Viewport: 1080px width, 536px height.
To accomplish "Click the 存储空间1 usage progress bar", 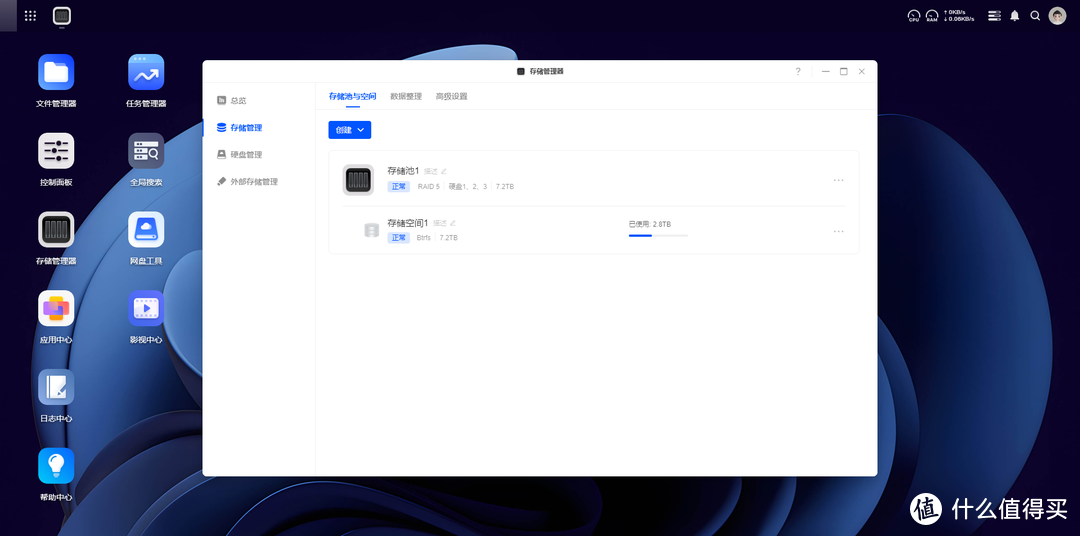I will tap(658, 236).
